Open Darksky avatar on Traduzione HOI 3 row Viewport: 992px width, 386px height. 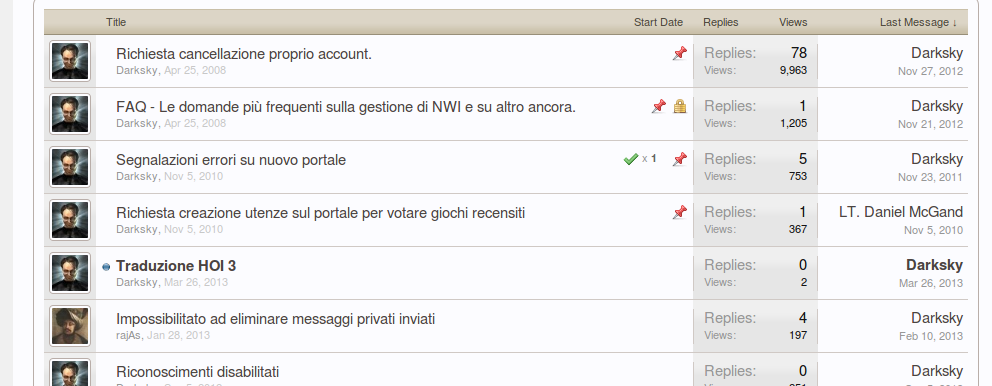70,273
